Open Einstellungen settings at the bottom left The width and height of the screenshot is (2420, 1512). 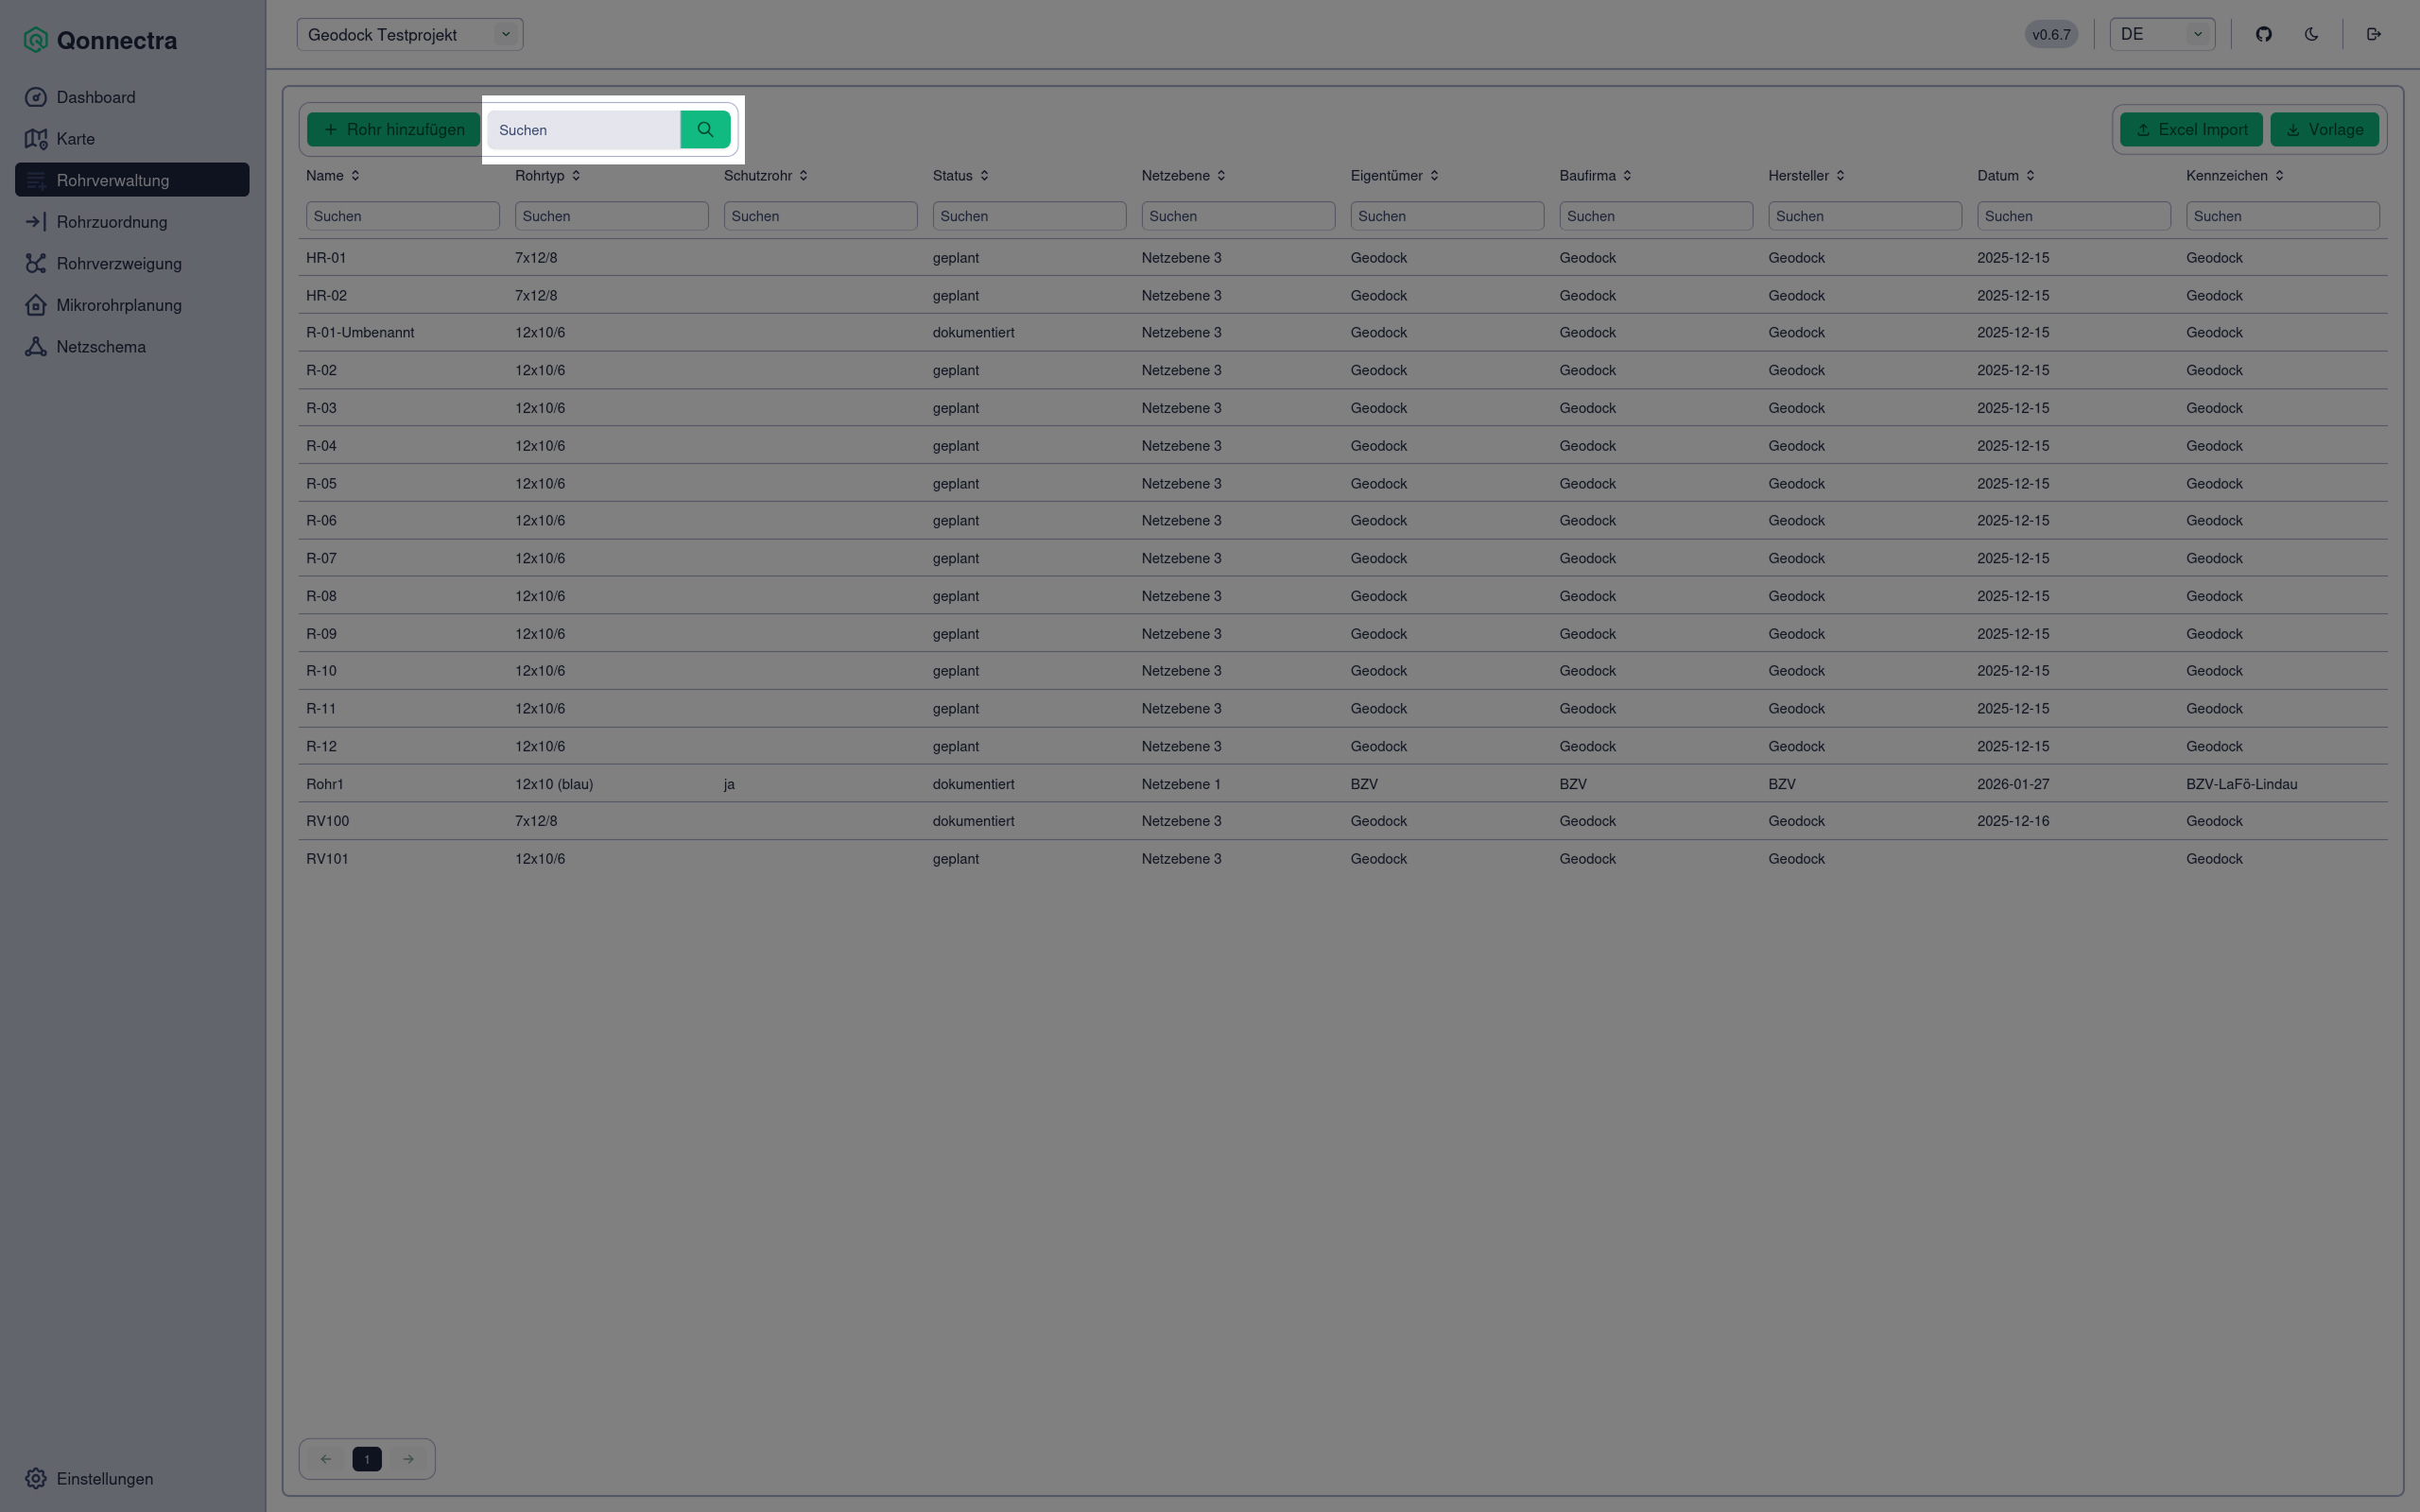point(104,1478)
